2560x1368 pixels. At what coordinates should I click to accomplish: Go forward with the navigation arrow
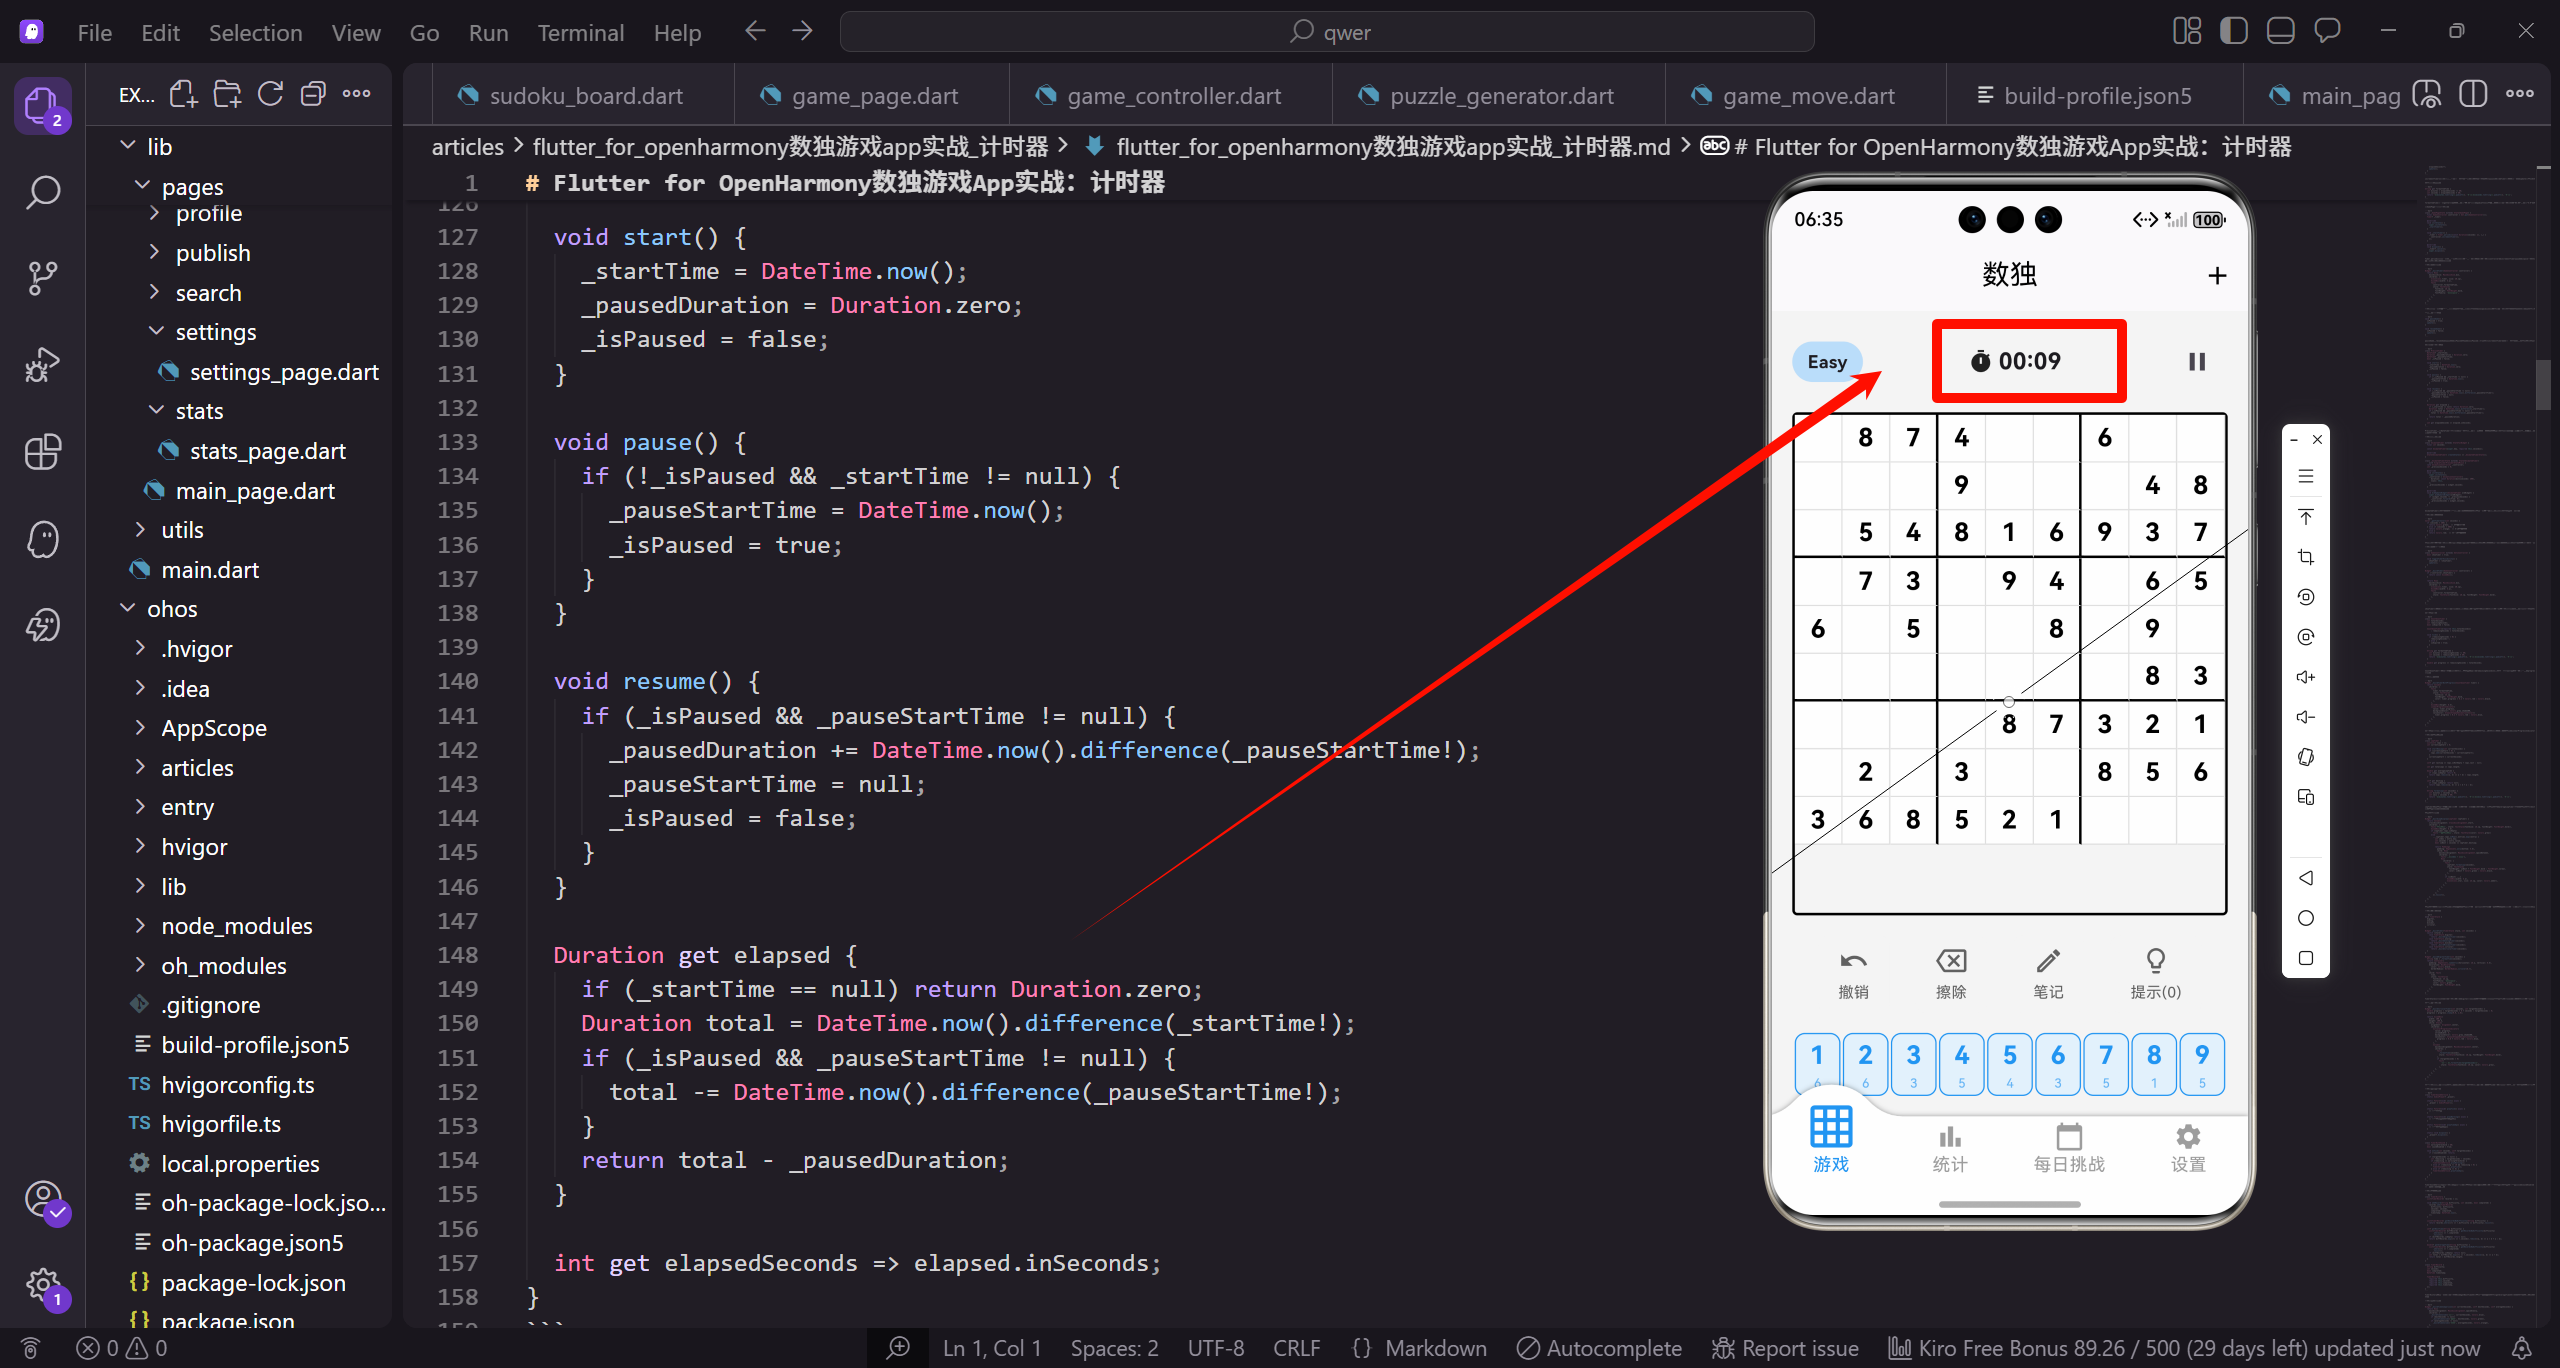point(802,32)
